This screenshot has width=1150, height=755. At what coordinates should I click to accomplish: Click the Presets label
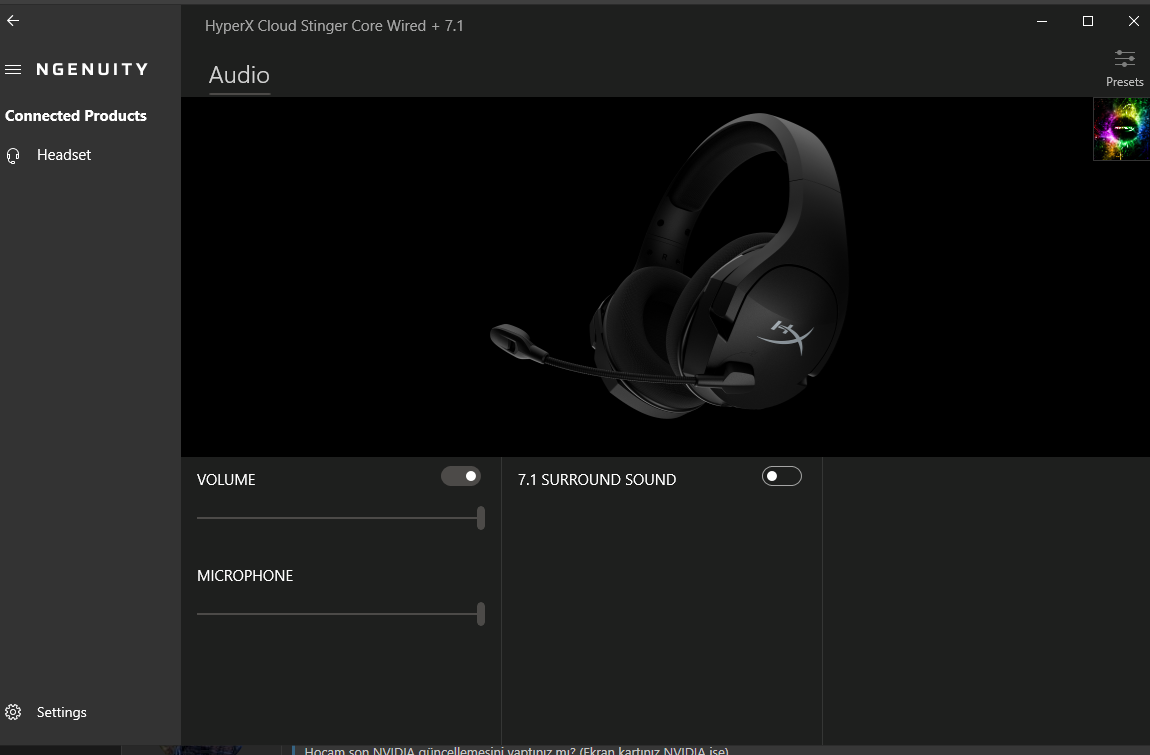1124,81
